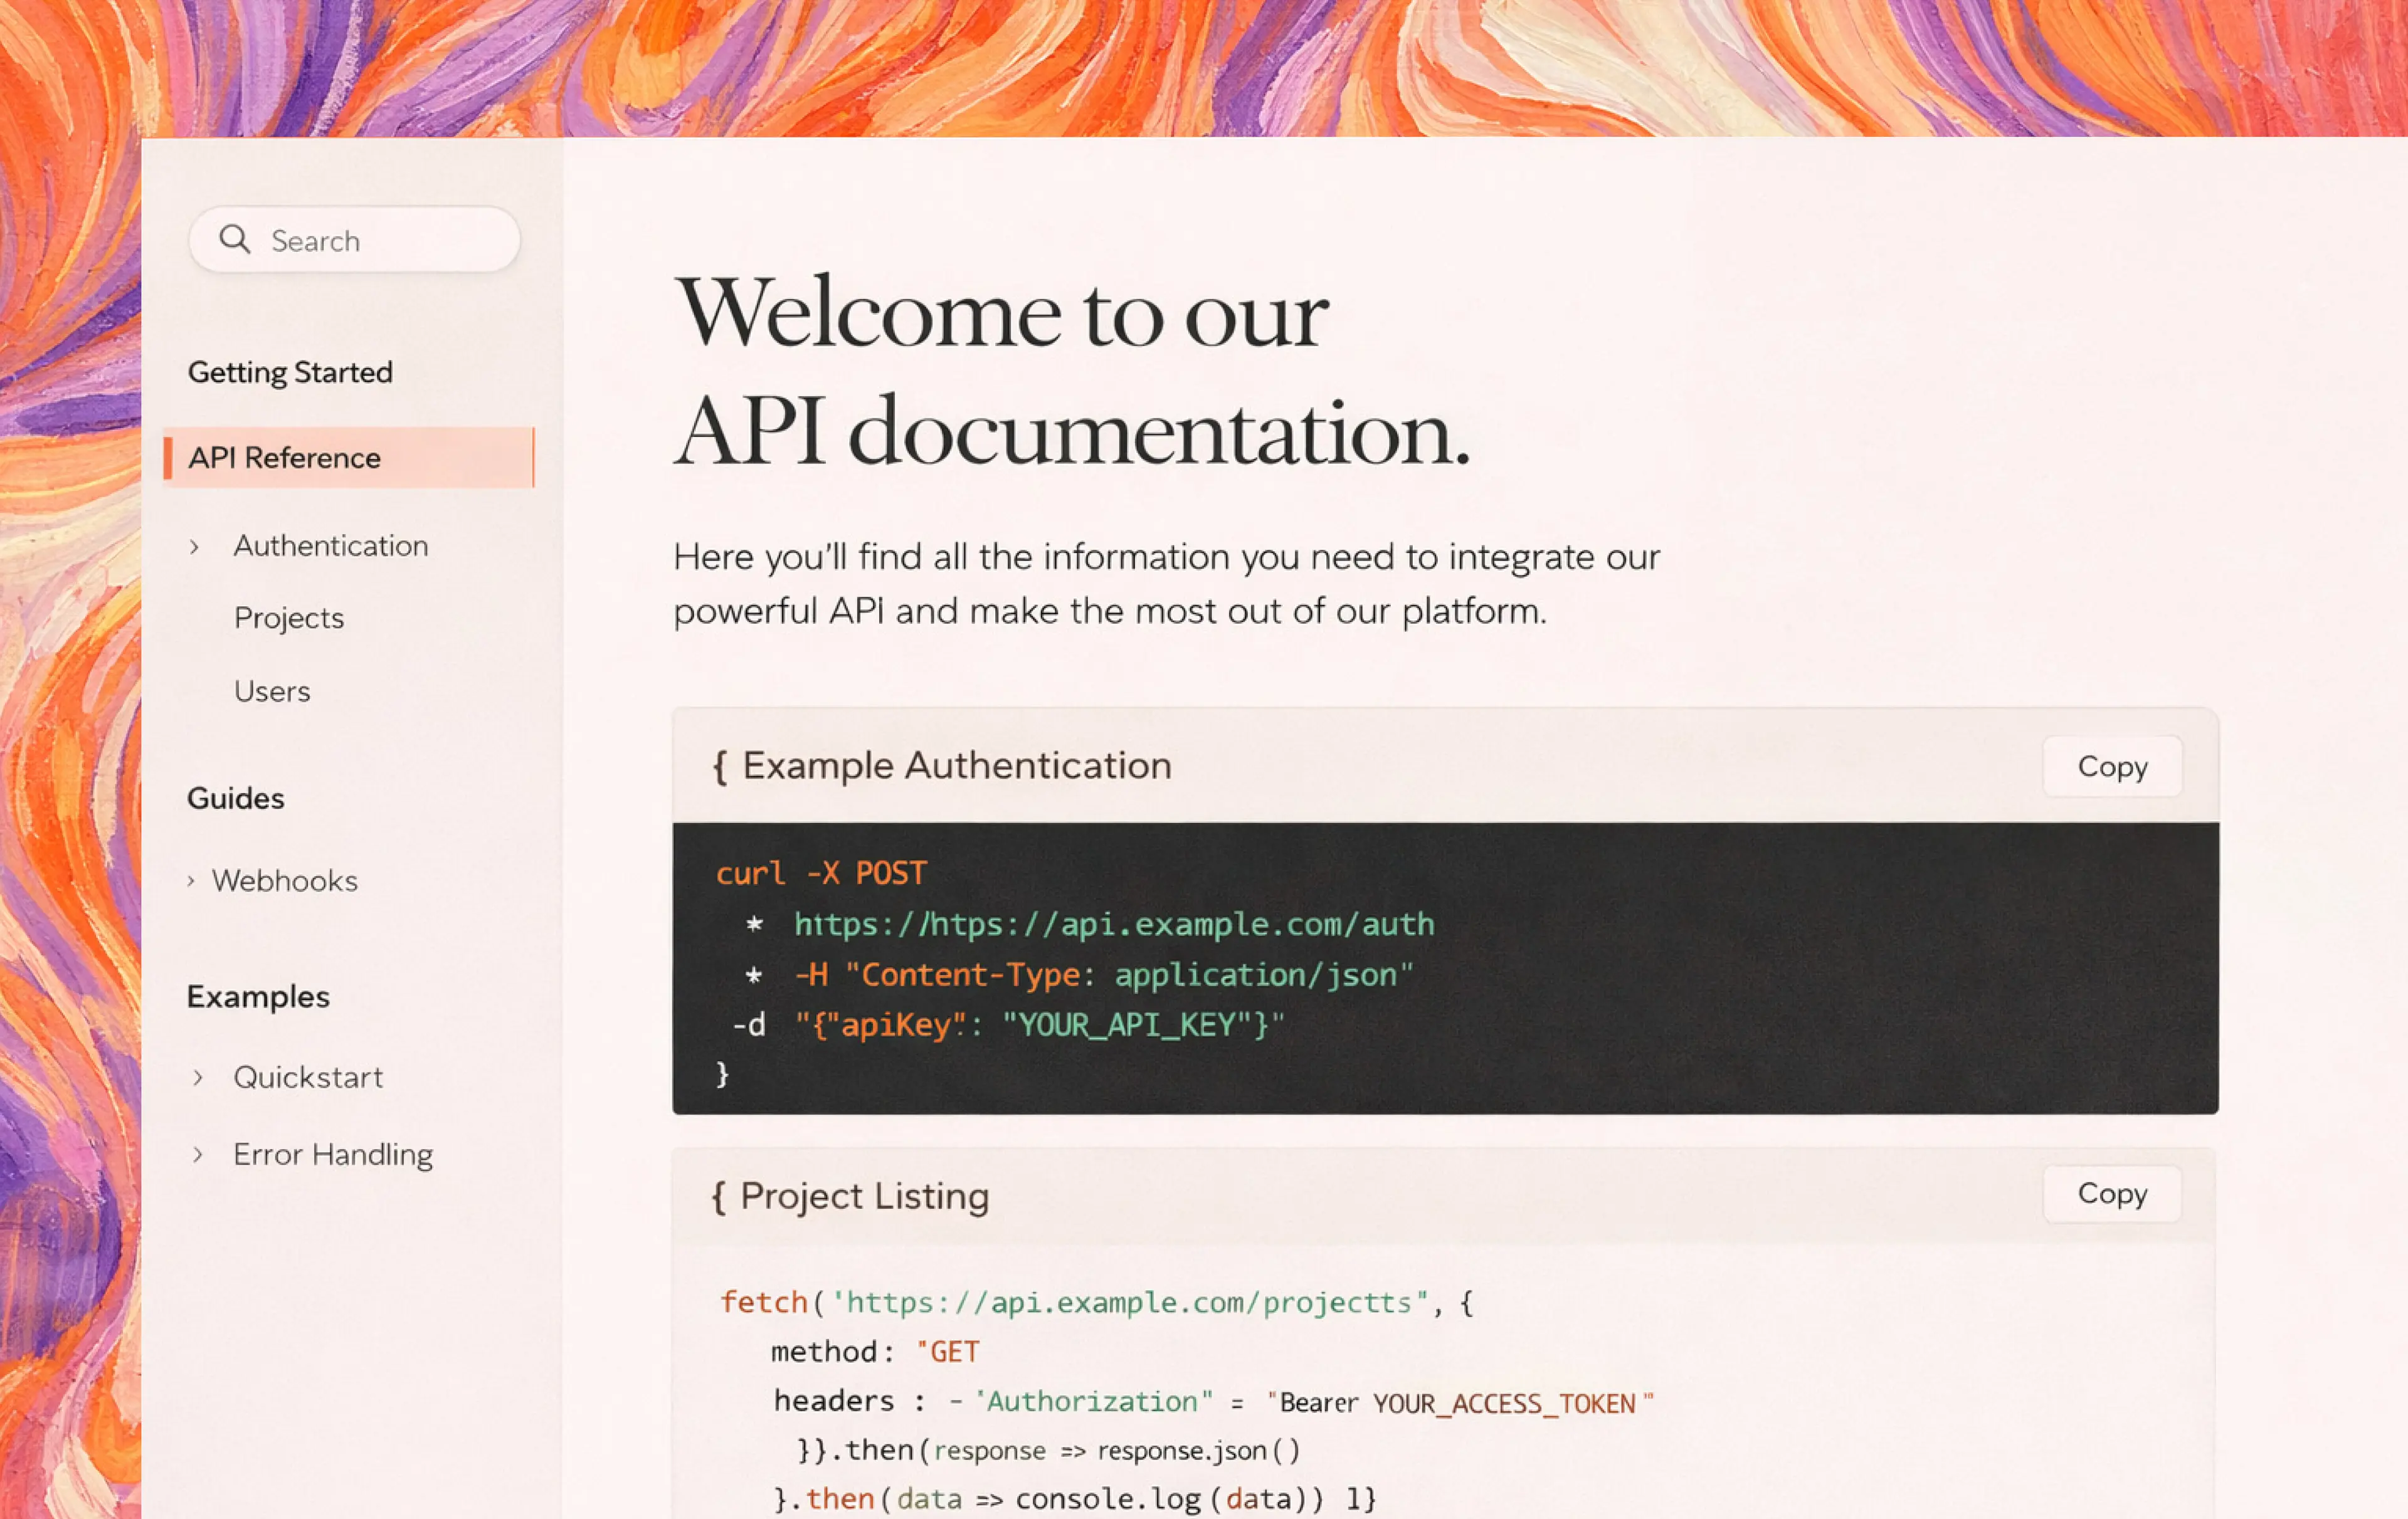This screenshot has width=2408, height=1519.
Task: Open the Users reference page
Action: (272, 691)
